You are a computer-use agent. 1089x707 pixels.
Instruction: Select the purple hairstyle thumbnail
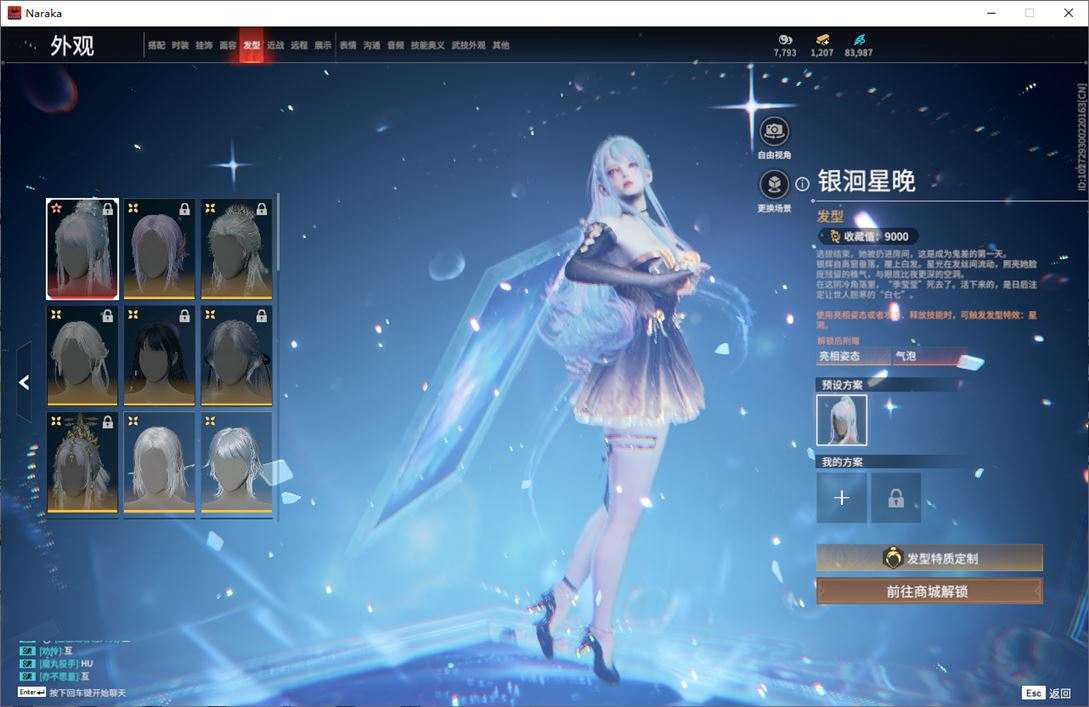[x=159, y=249]
